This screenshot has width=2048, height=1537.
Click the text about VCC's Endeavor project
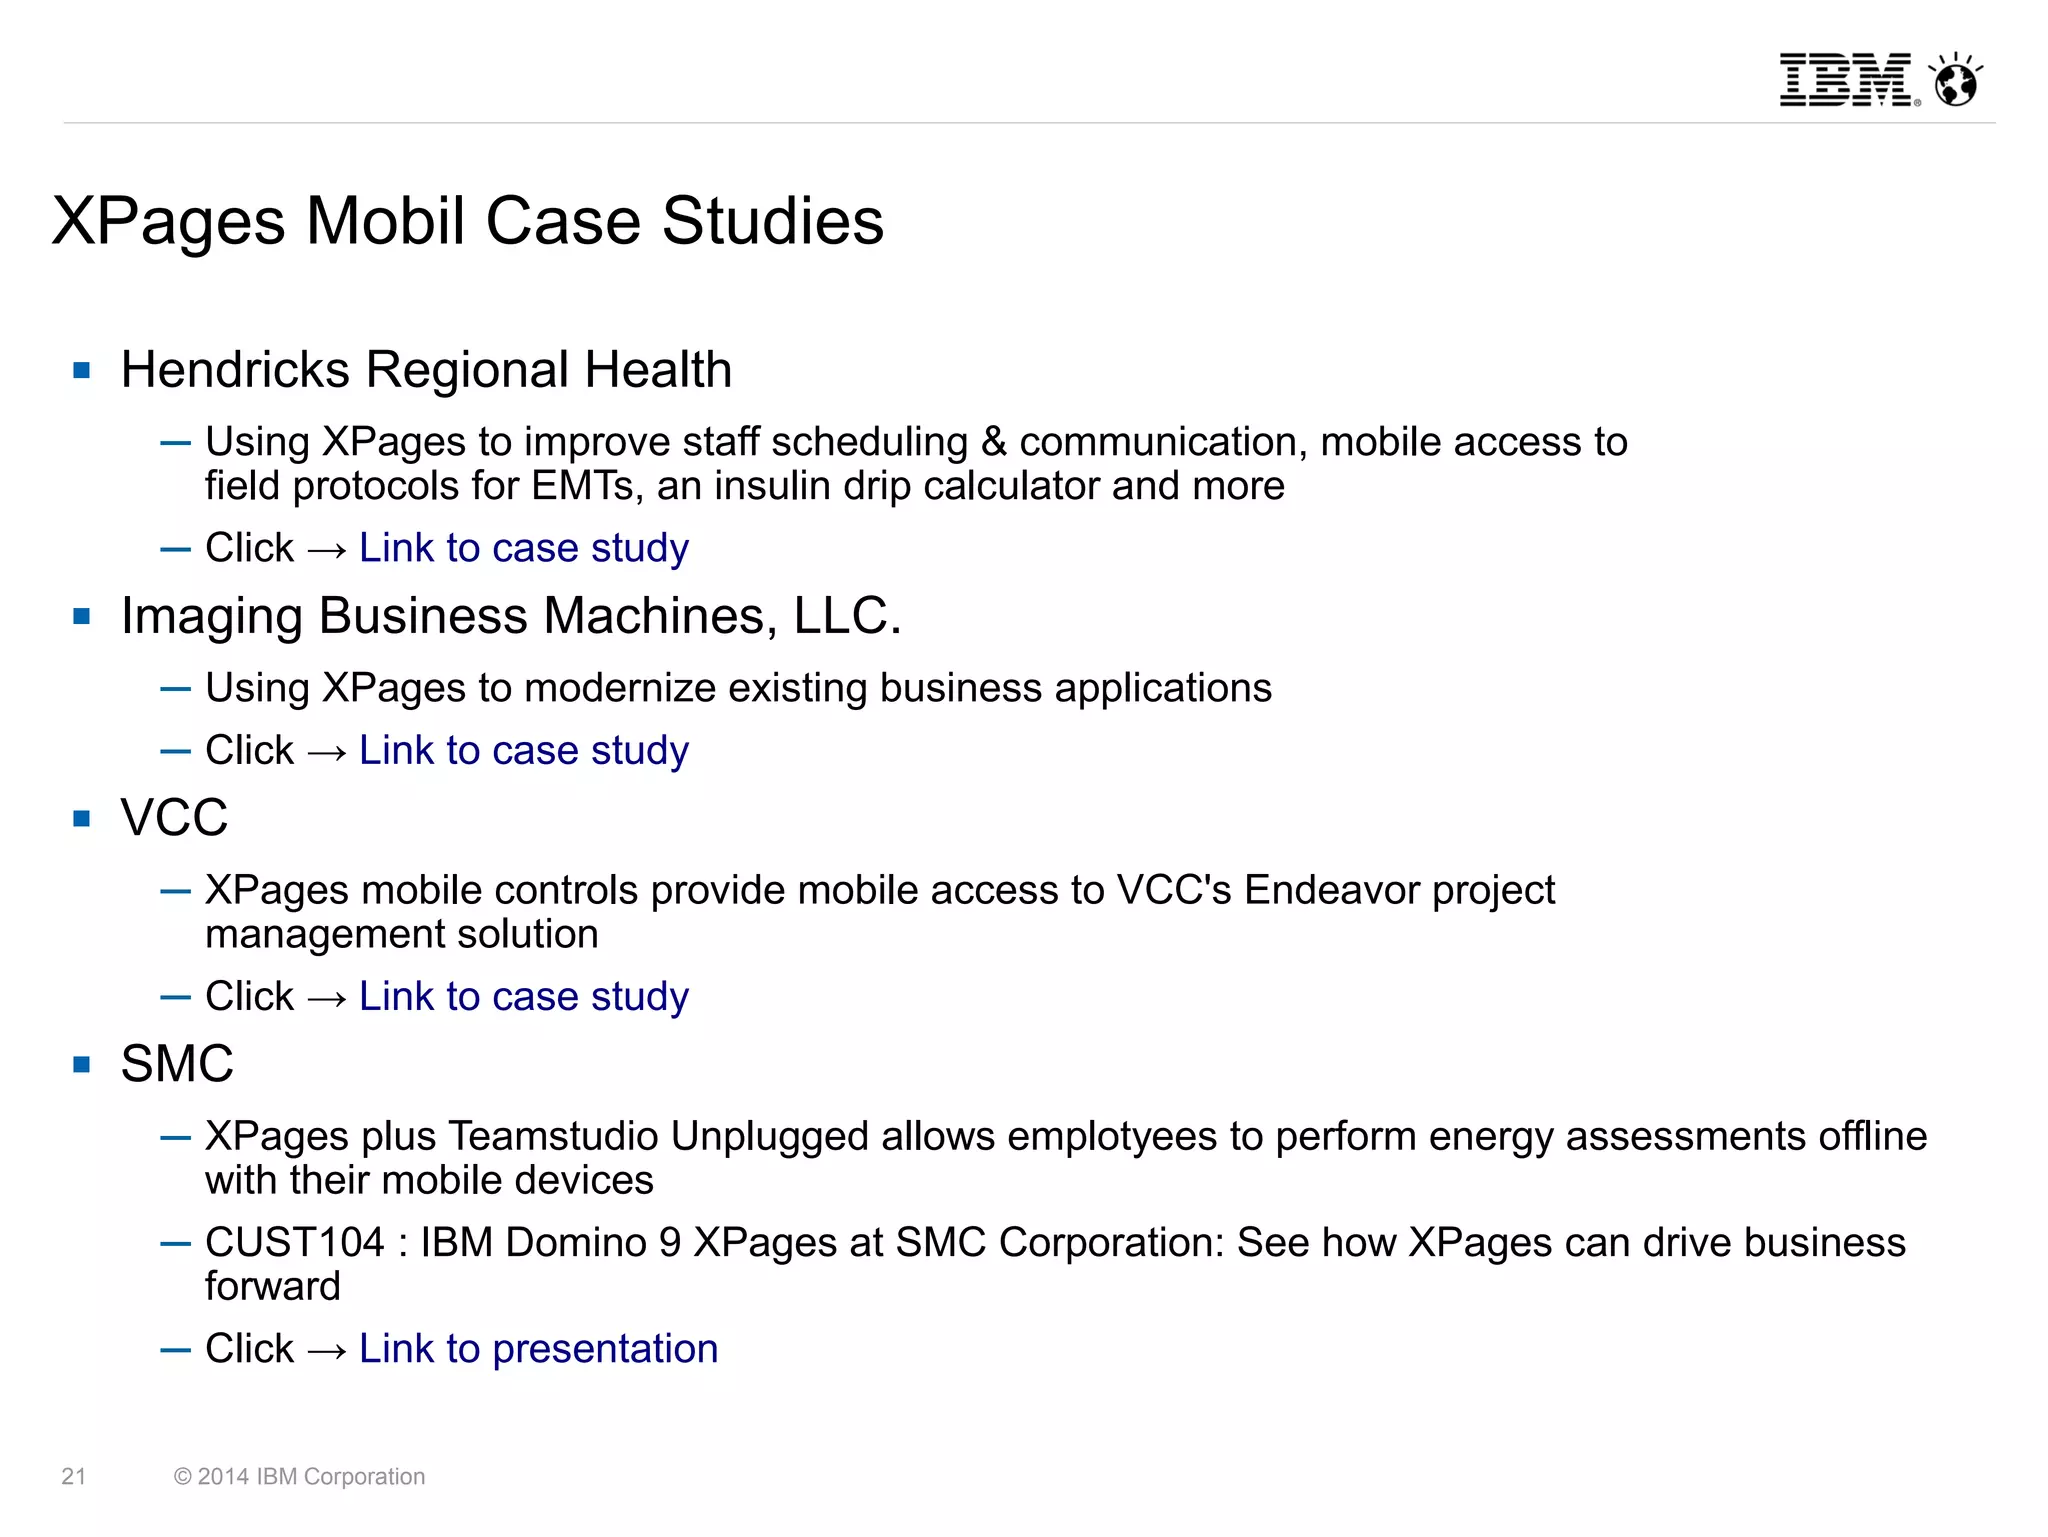(x=880, y=912)
